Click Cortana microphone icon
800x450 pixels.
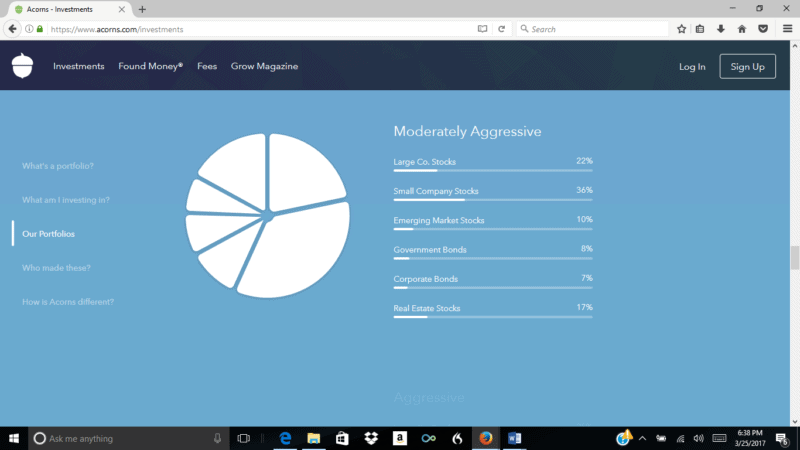(x=217, y=438)
